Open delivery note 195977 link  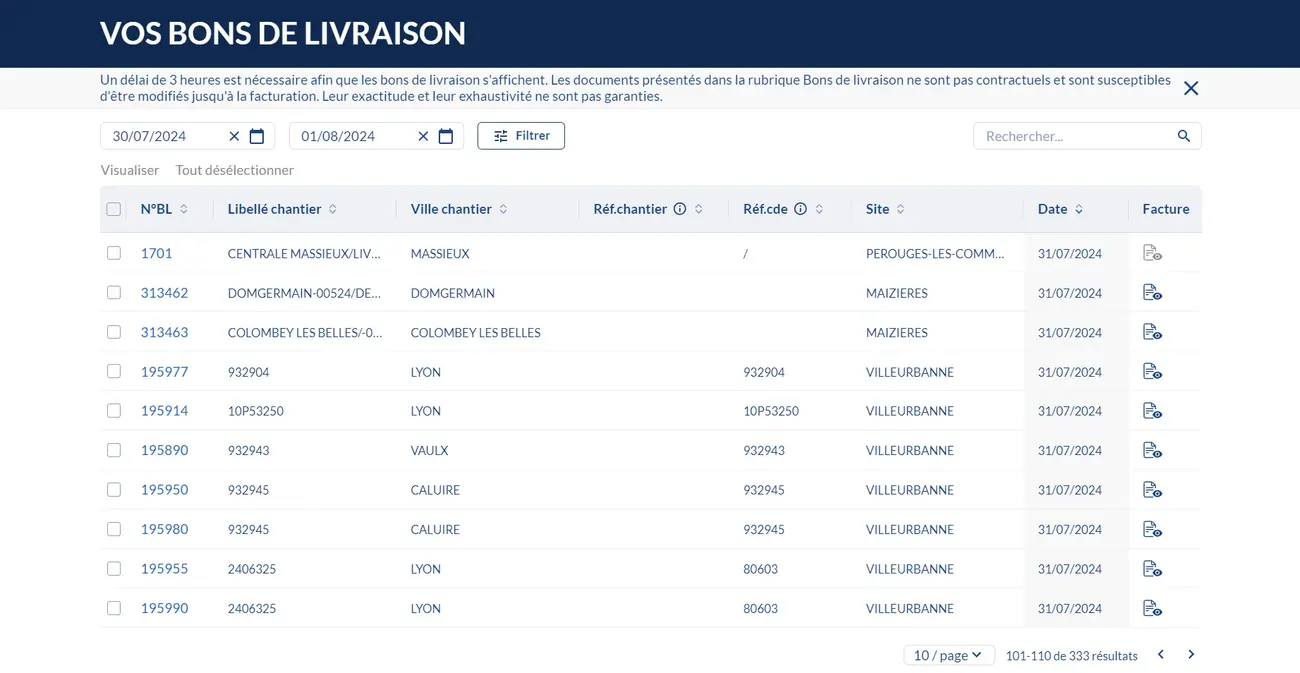click(164, 372)
